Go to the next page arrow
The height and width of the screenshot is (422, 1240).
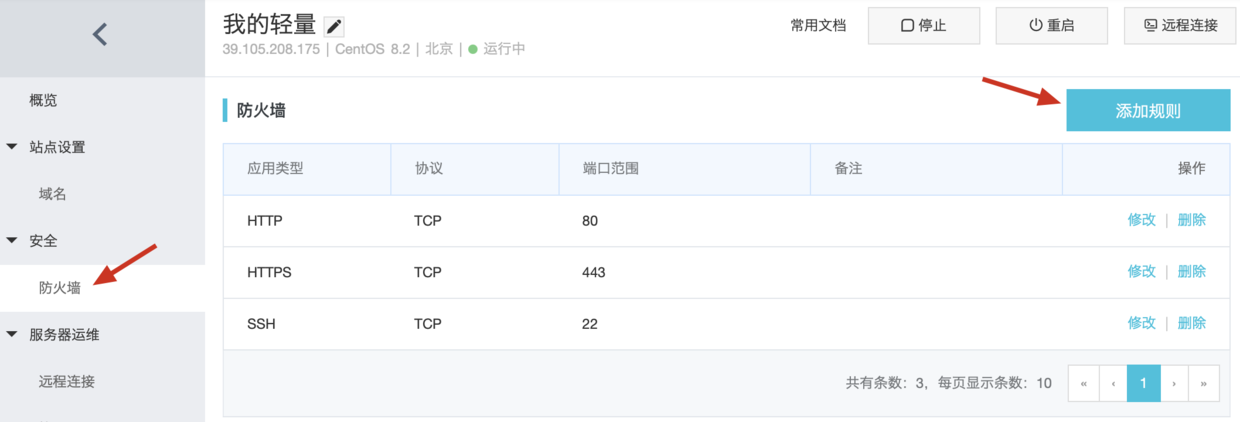(x=1174, y=383)
